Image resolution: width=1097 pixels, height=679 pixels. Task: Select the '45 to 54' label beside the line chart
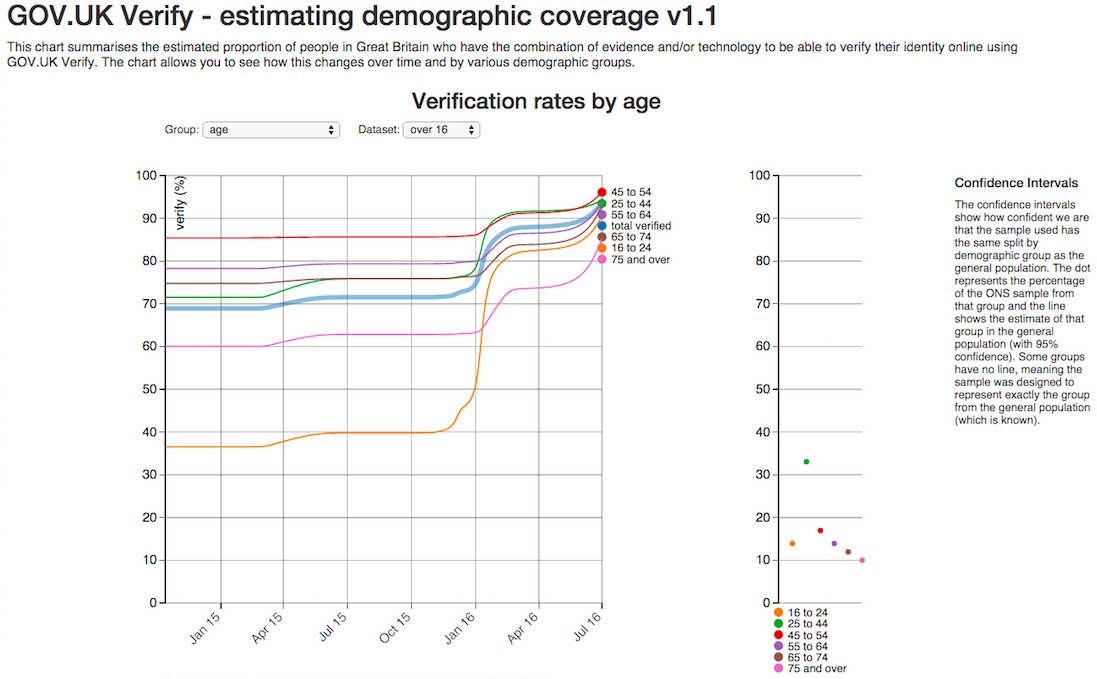[631, 192]
